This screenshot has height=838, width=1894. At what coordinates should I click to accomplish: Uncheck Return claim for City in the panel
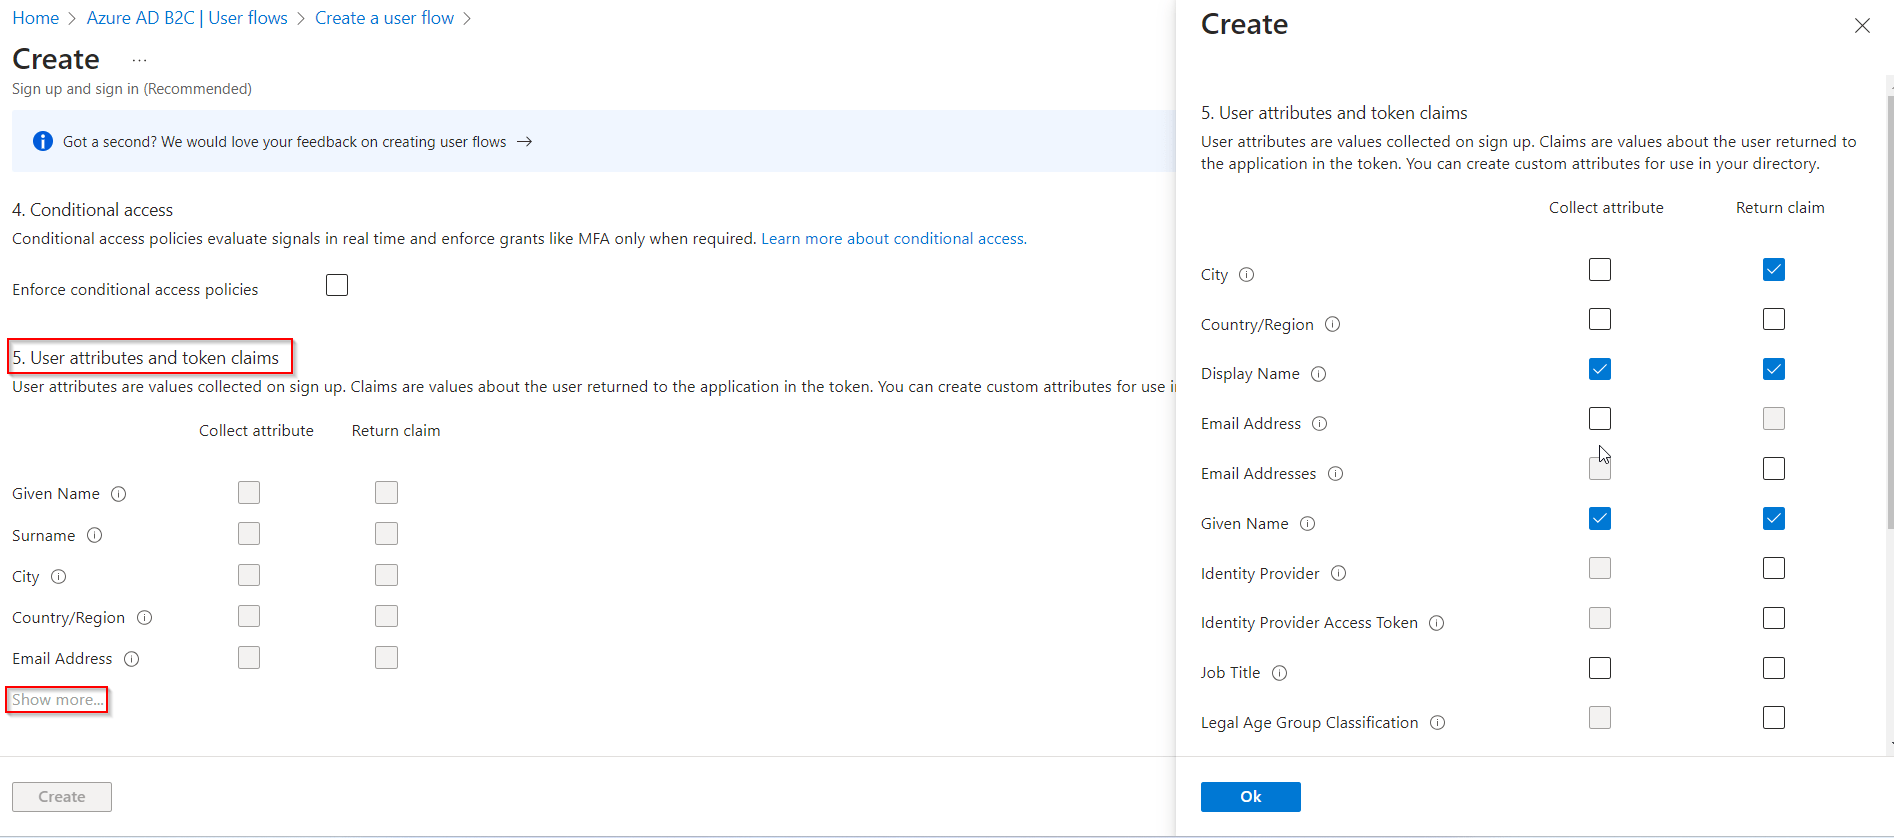[x=1774, y=270]
